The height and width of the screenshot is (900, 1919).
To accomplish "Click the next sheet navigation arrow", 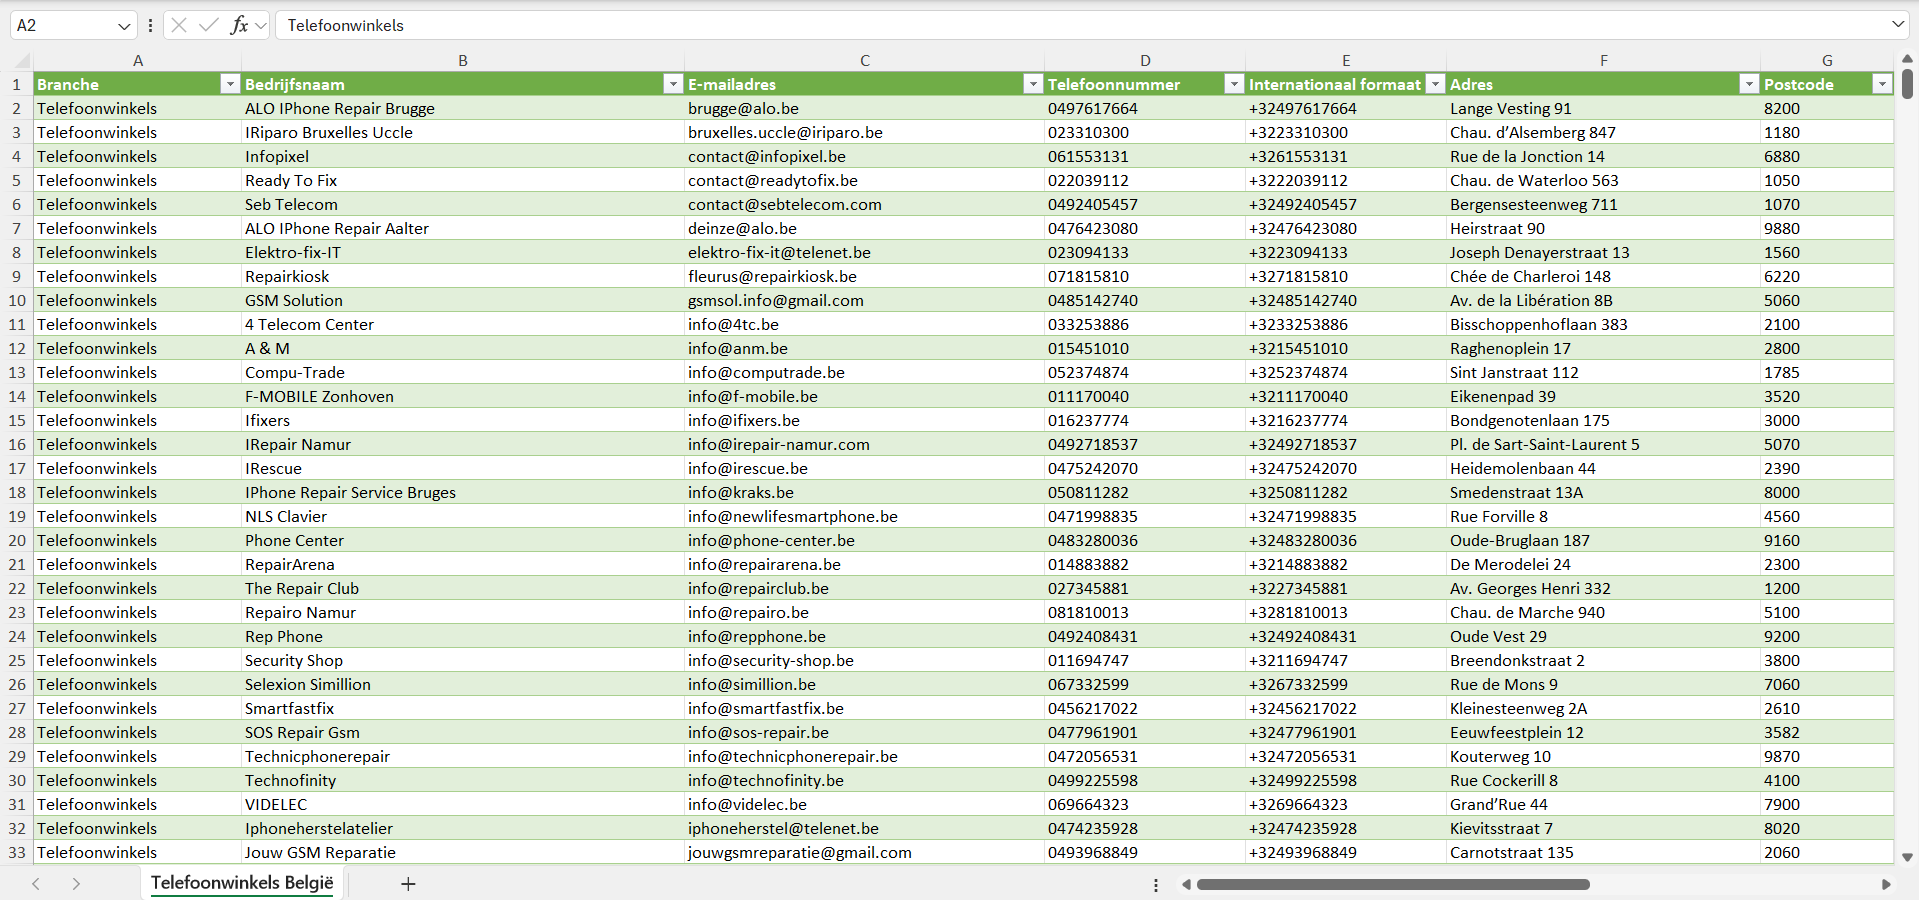I will [x=76, y=884].
